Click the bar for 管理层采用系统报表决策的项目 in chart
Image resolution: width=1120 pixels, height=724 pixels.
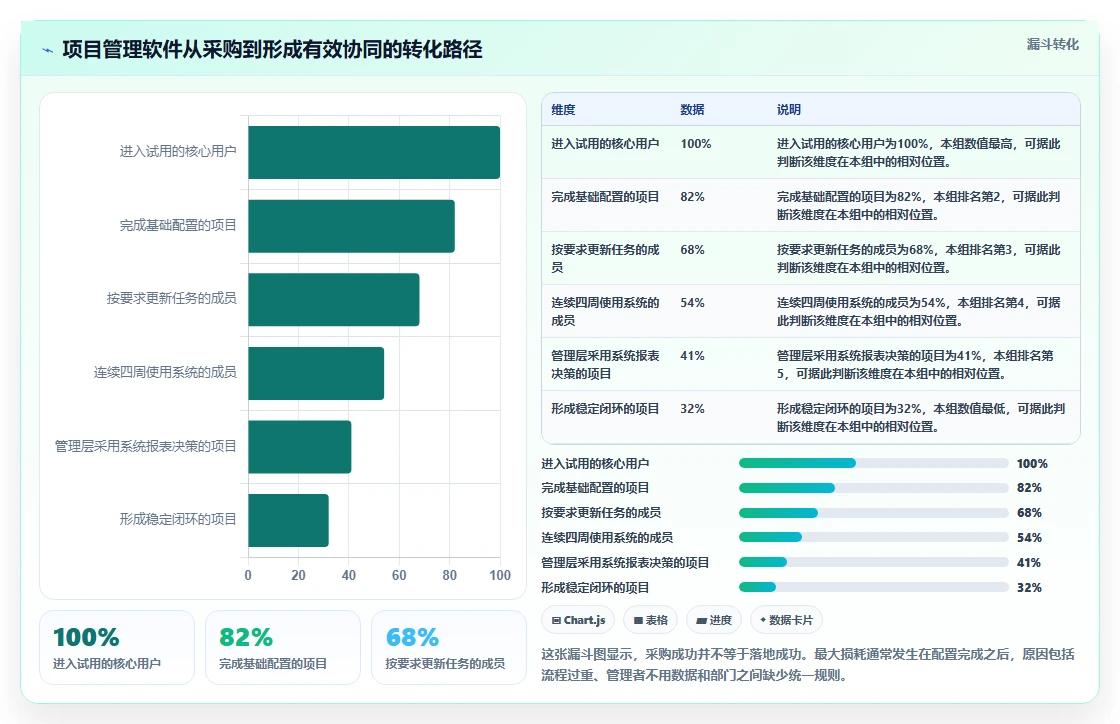(x=300, y=447)
